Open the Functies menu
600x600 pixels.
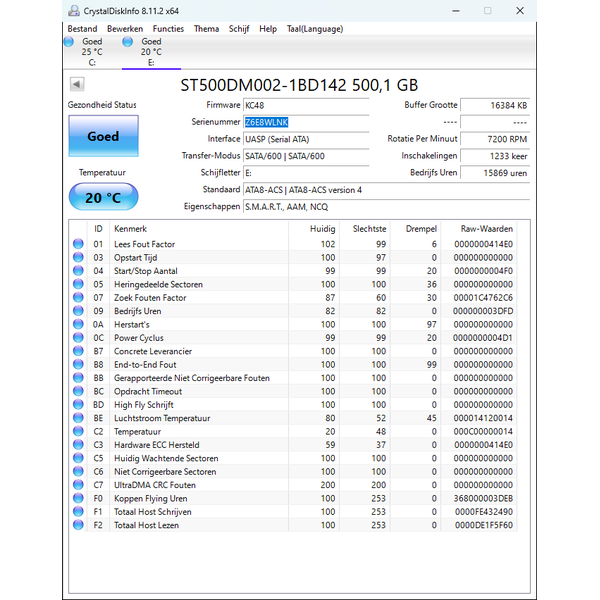[x=168, y=29]
